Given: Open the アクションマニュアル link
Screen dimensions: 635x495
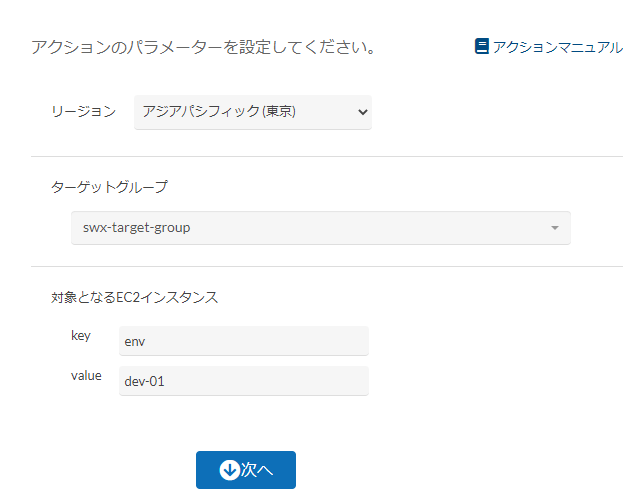Looking at the screenshot, I should click(x=549, y=47).
